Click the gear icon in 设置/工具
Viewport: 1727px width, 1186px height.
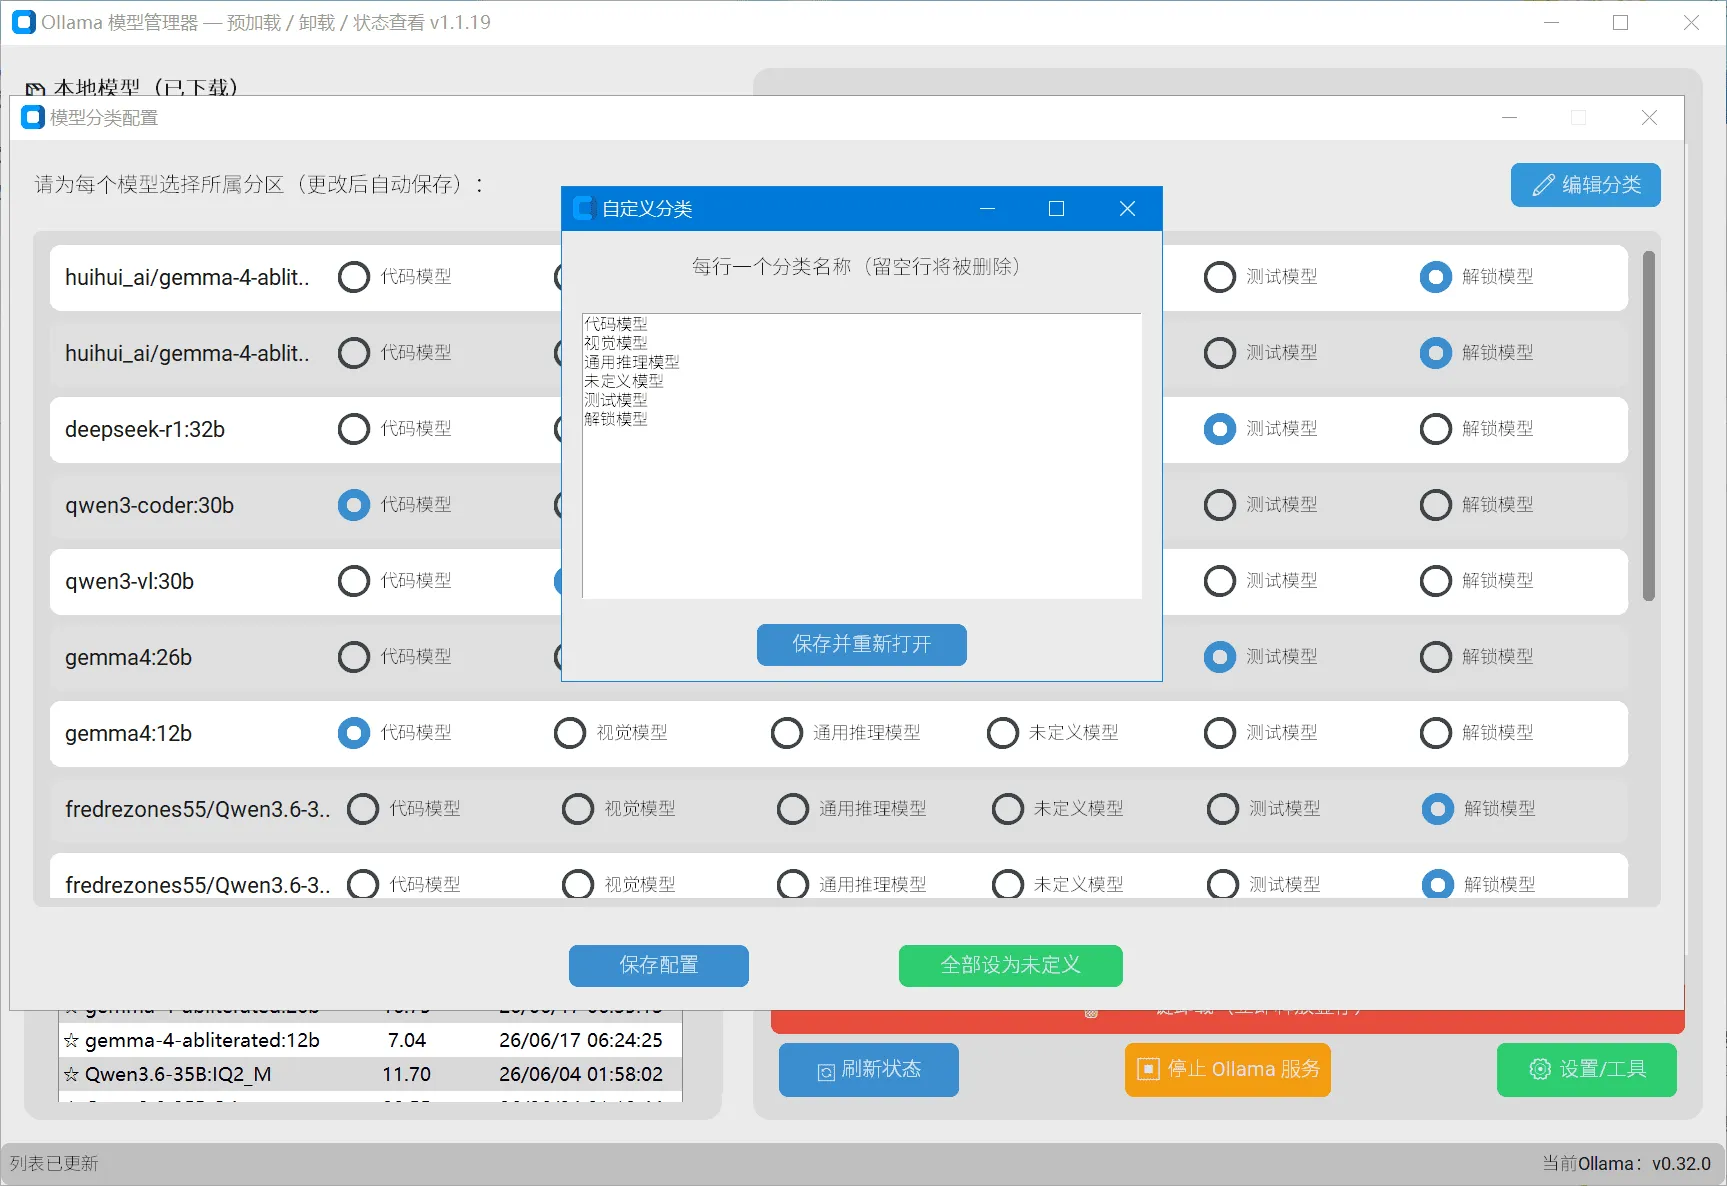click(x=1540, y=1069)
